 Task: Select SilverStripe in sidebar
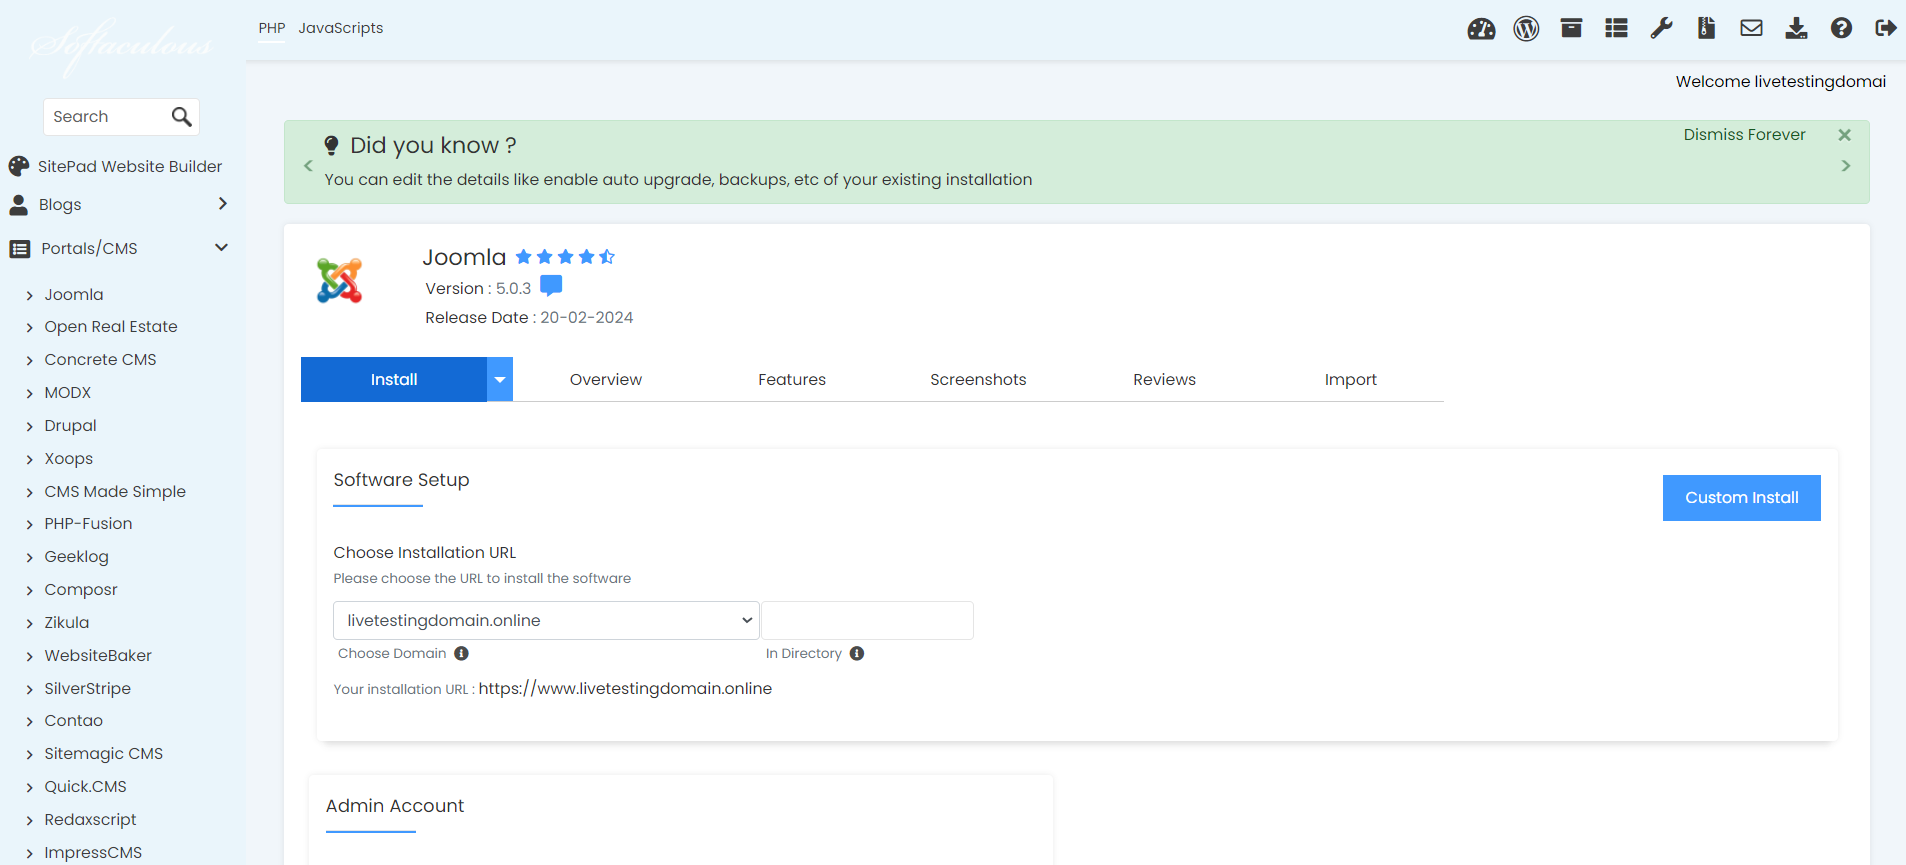[87, 689]
